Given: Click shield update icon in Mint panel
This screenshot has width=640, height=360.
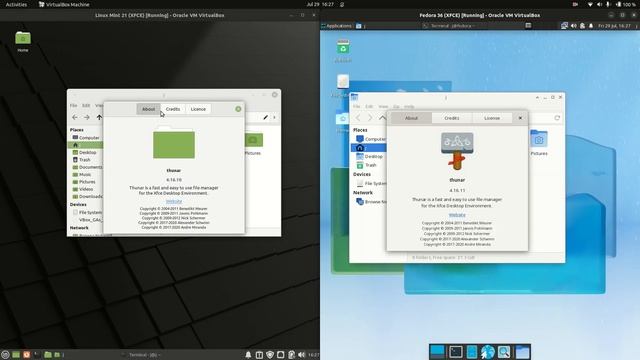Looking at the screenshot, I should [270, 355].
